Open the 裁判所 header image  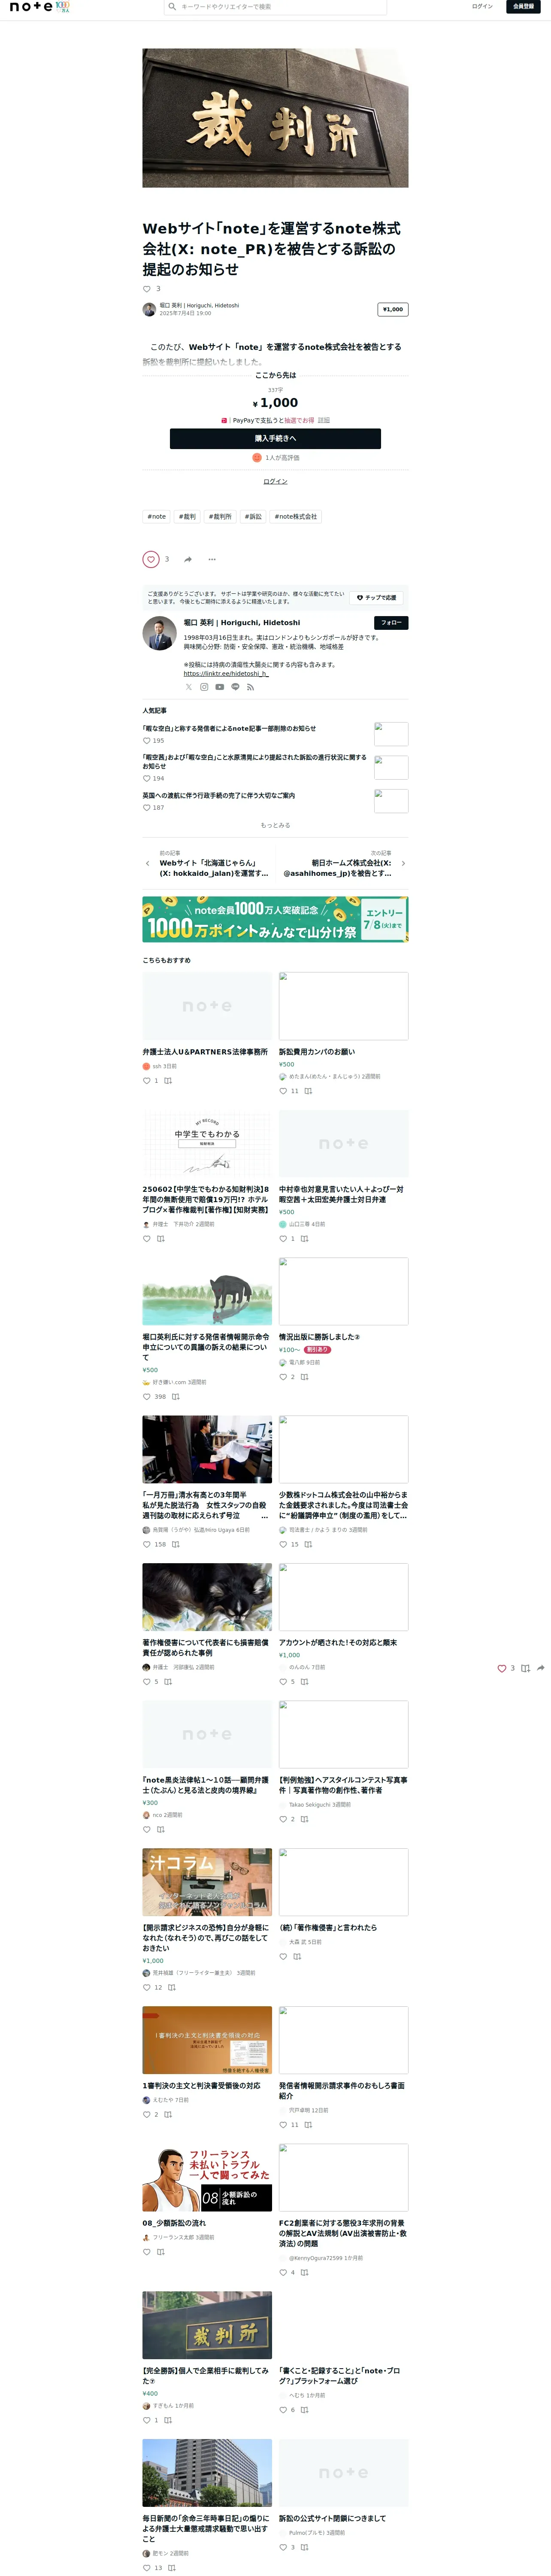click(x=275, y=118)
